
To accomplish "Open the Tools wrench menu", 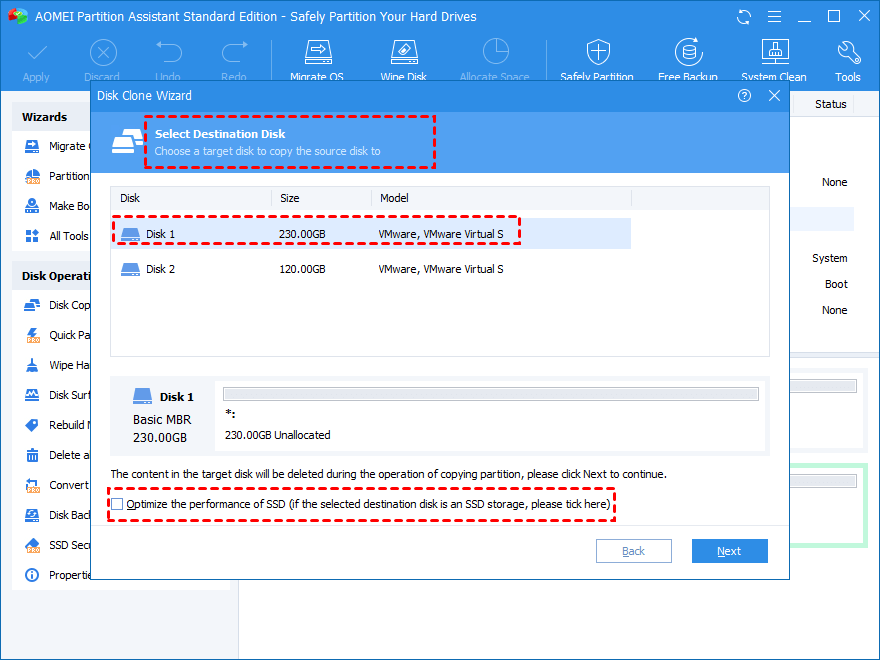I will [x=847, y=60].
